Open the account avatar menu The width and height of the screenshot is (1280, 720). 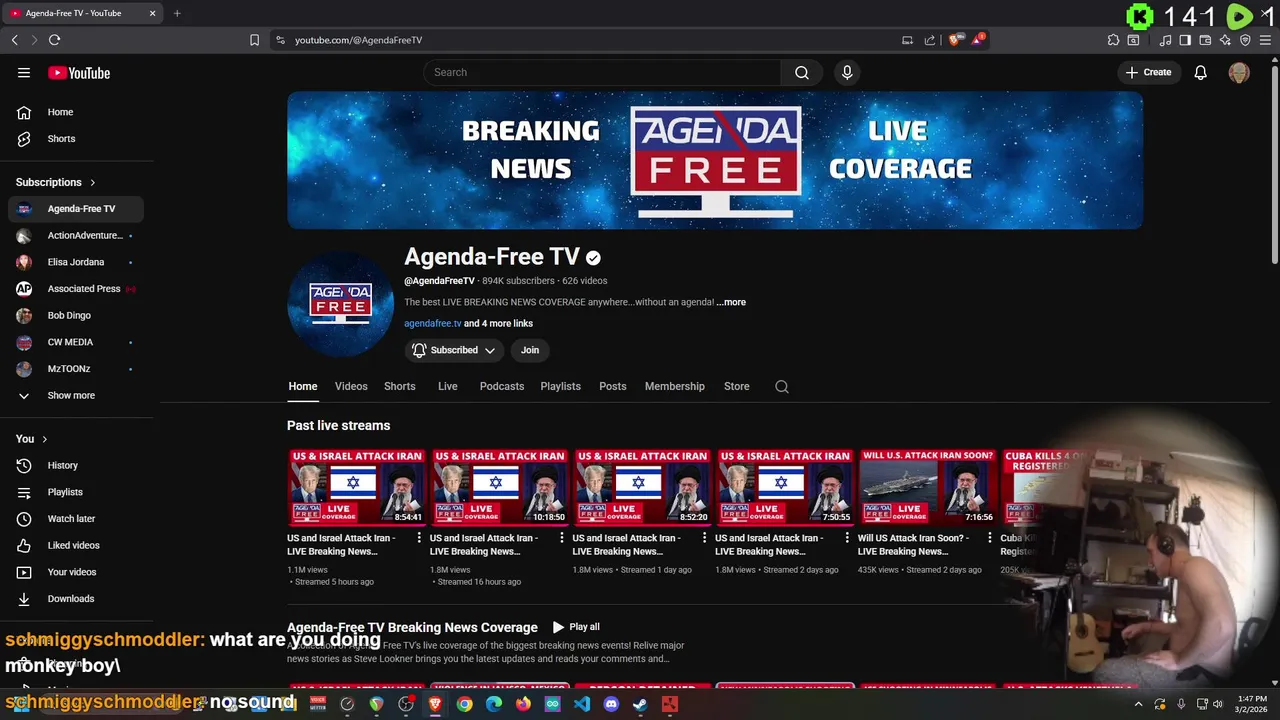pyautogui.click(x=1239, y=72)
